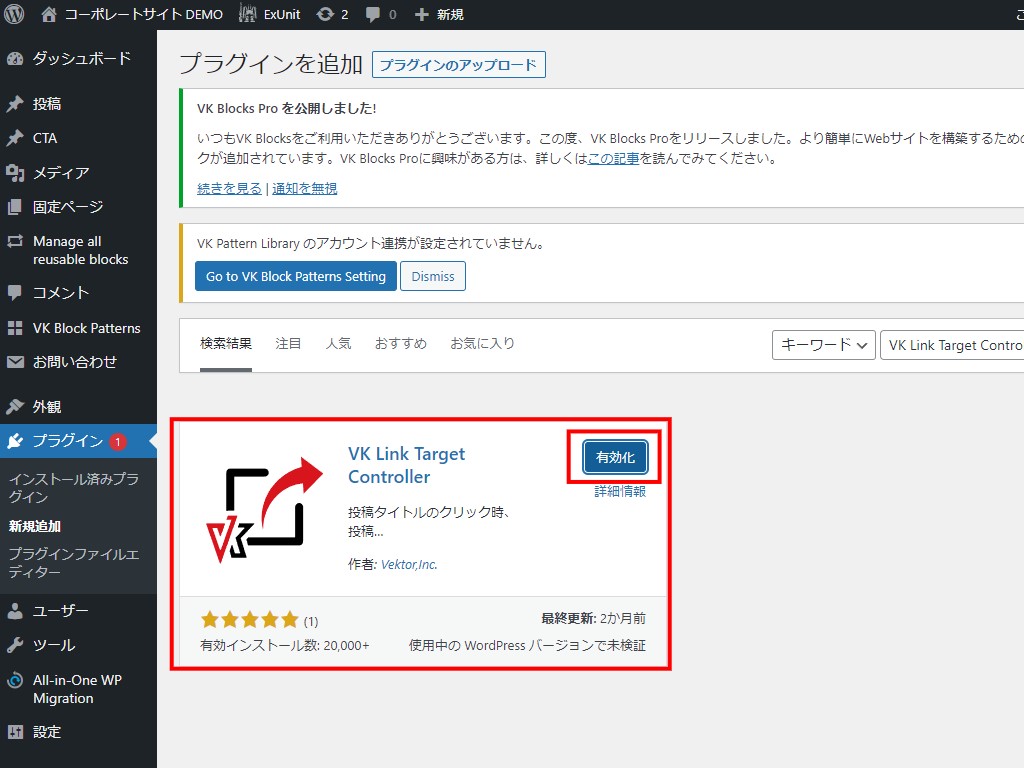
Task: Click the updates icon showing 2
Action: pos(325,15)
